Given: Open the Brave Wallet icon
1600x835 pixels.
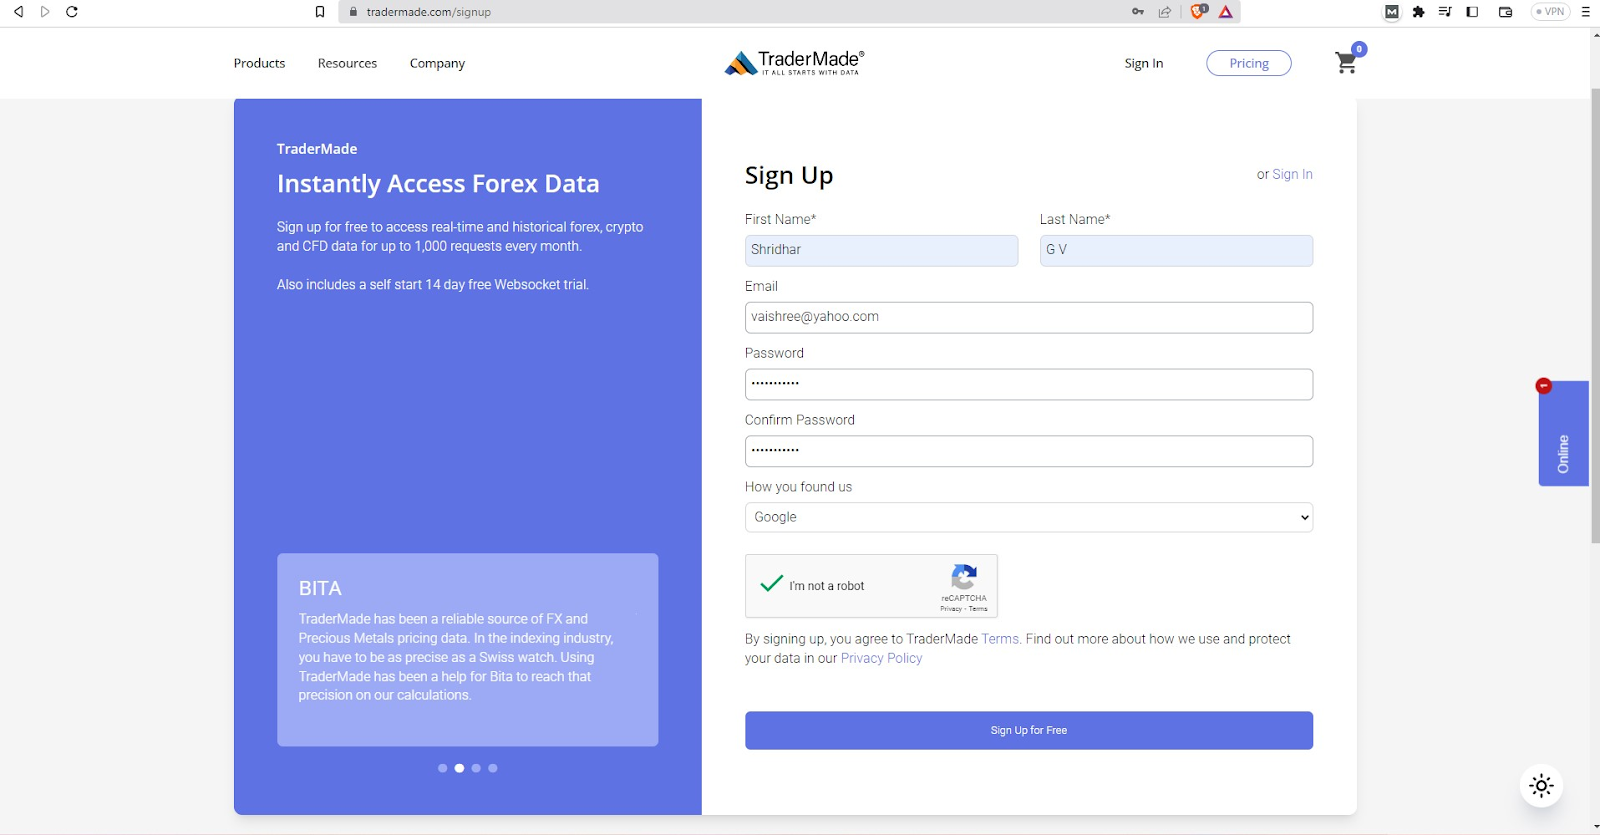Looking at the screenshot, I should tap(1505, 12).
